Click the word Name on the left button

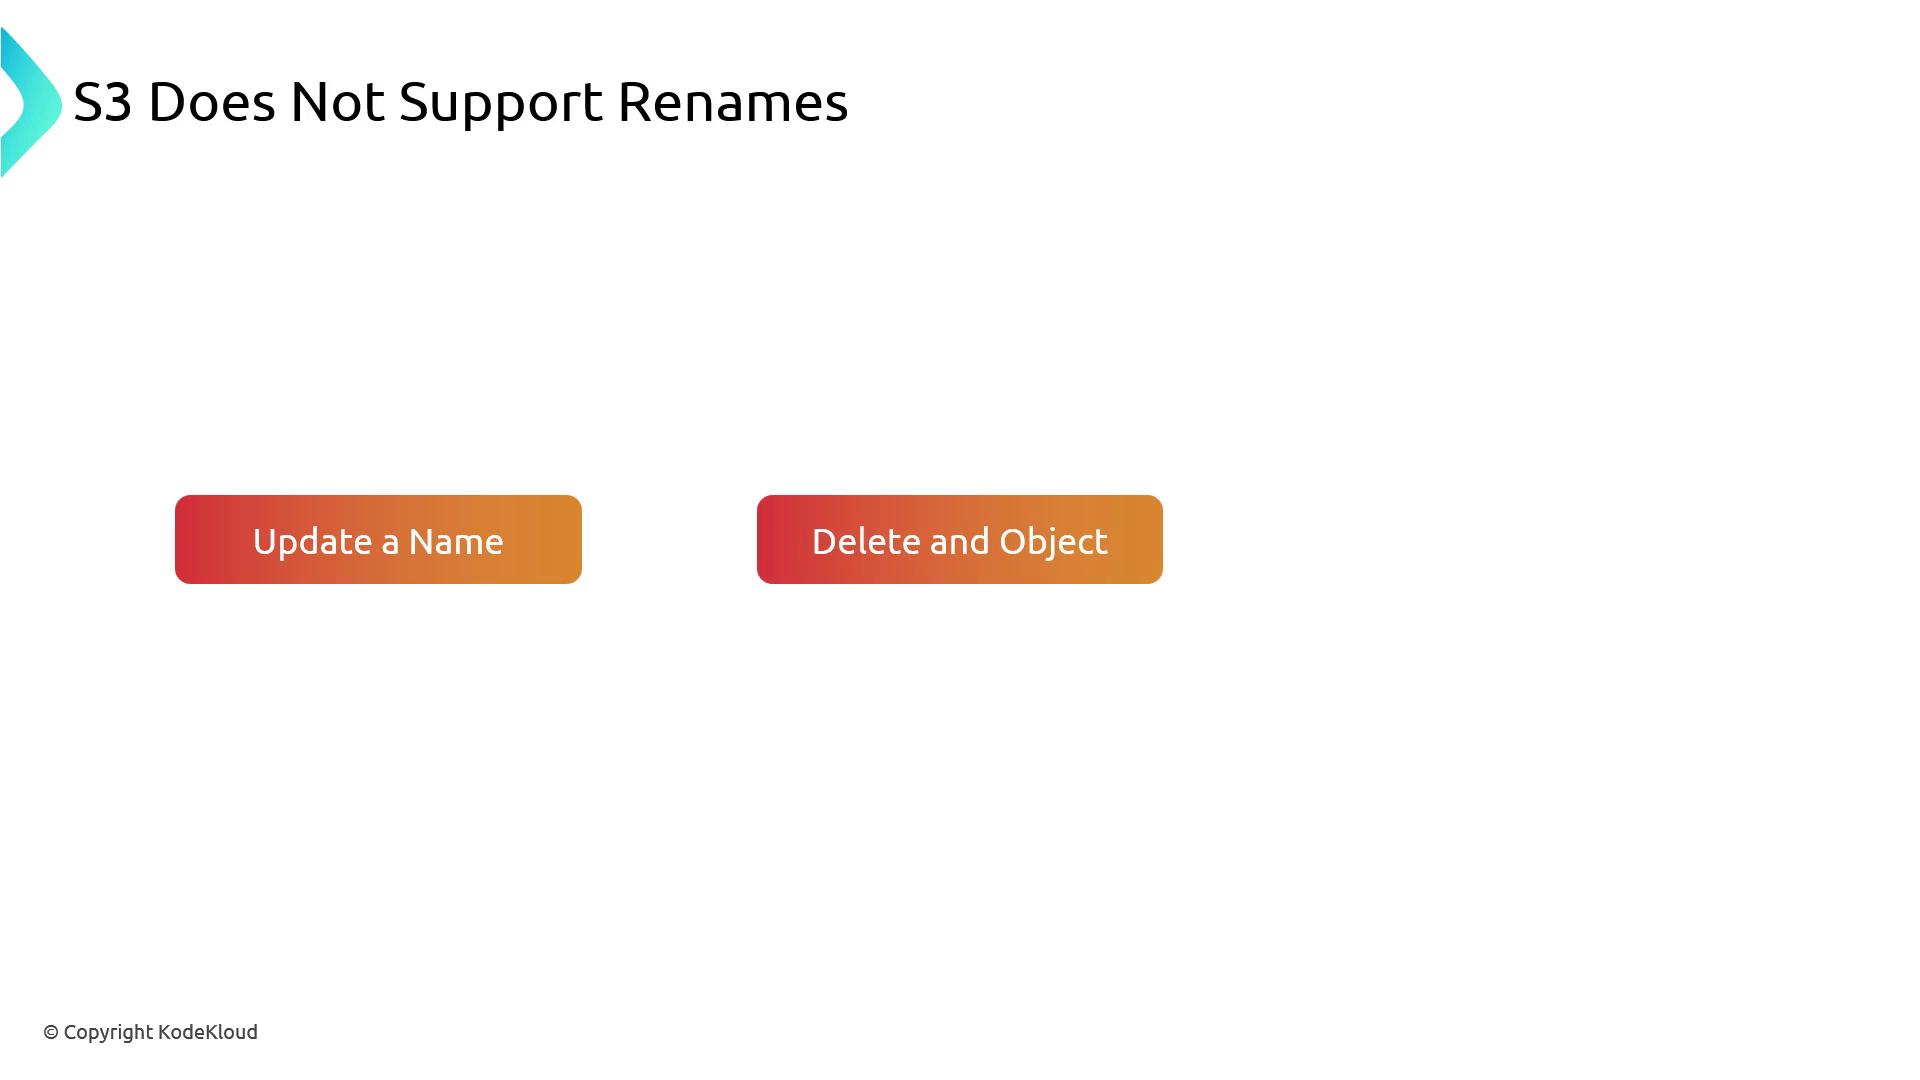456,541
